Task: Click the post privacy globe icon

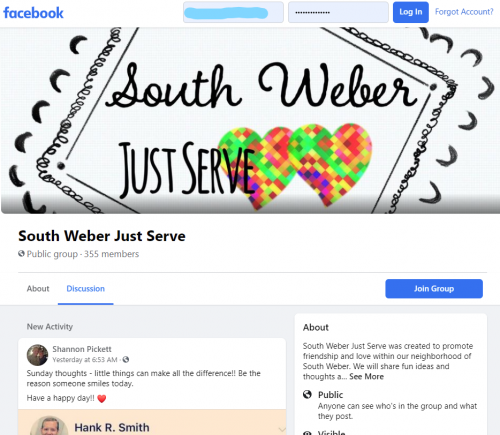Action: (126, 359)
